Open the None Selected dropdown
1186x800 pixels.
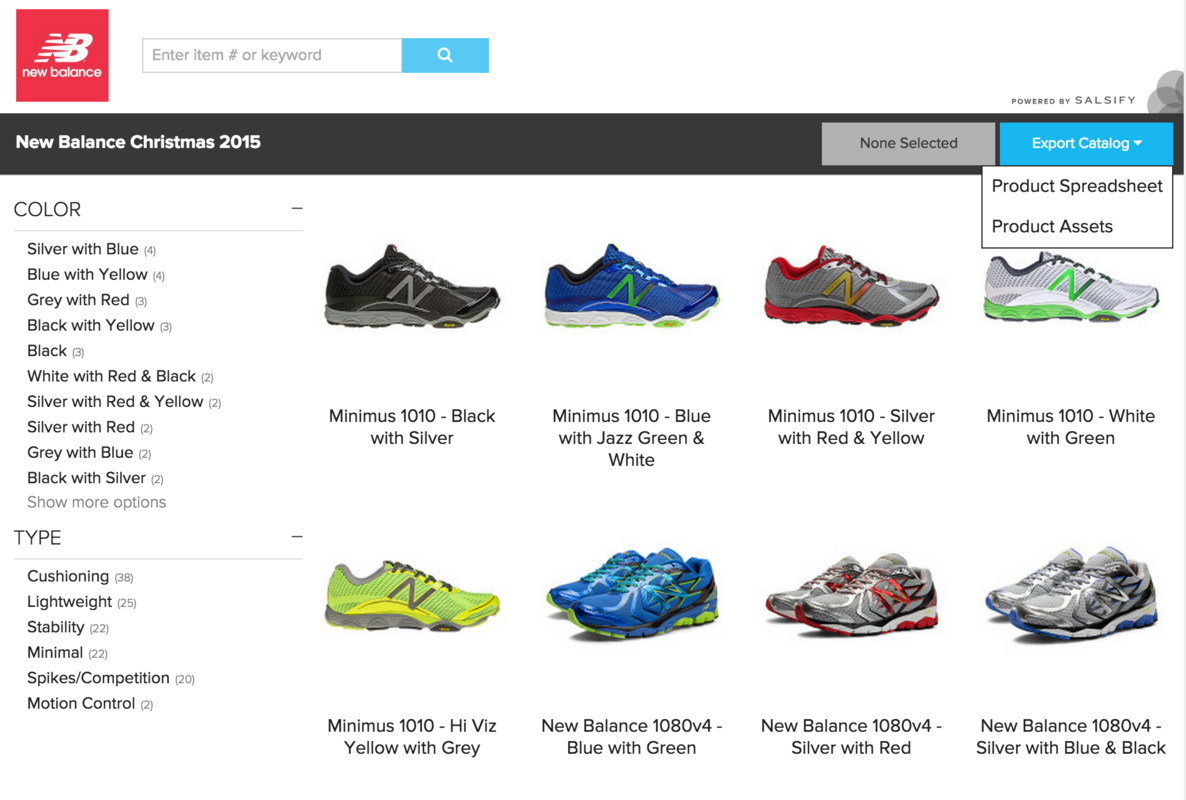click(907, 143)
